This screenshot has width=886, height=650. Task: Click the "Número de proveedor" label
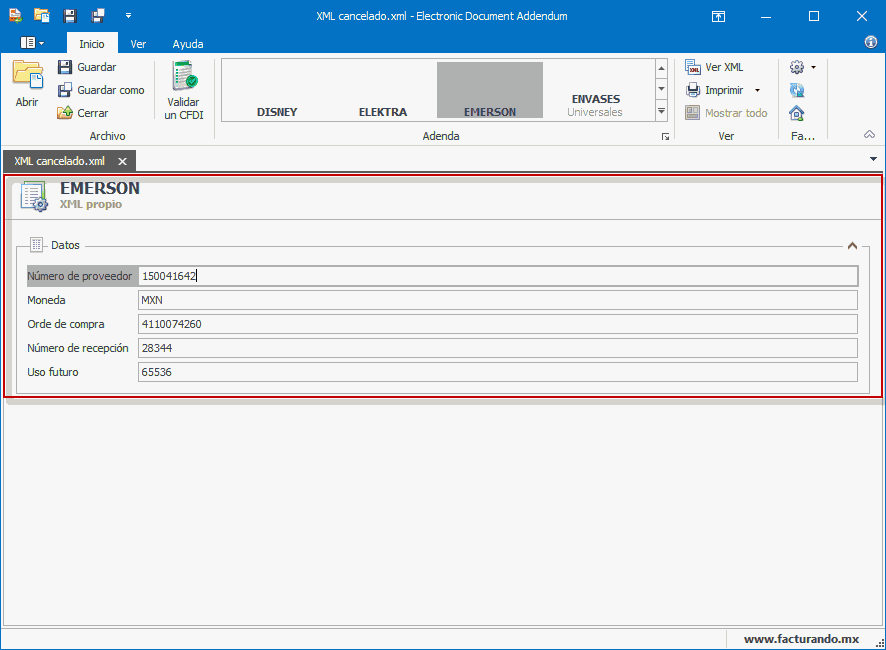point(80,276)
